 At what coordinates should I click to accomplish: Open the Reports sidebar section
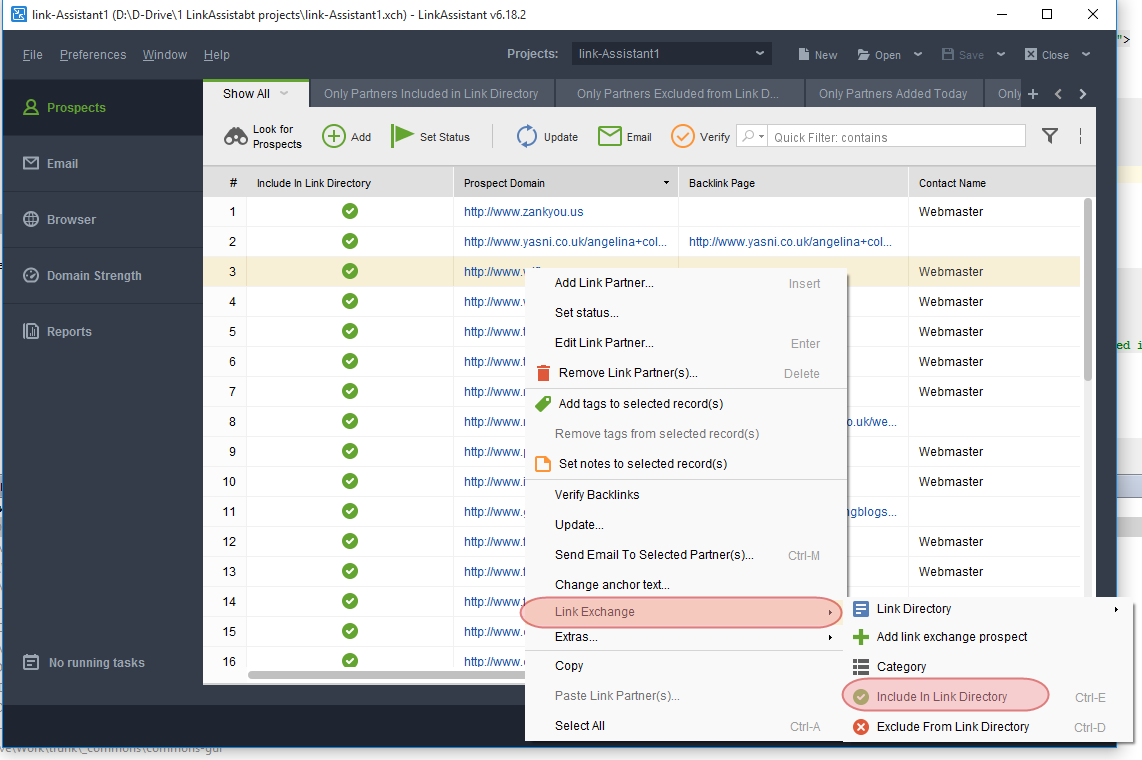click(103, 332)
